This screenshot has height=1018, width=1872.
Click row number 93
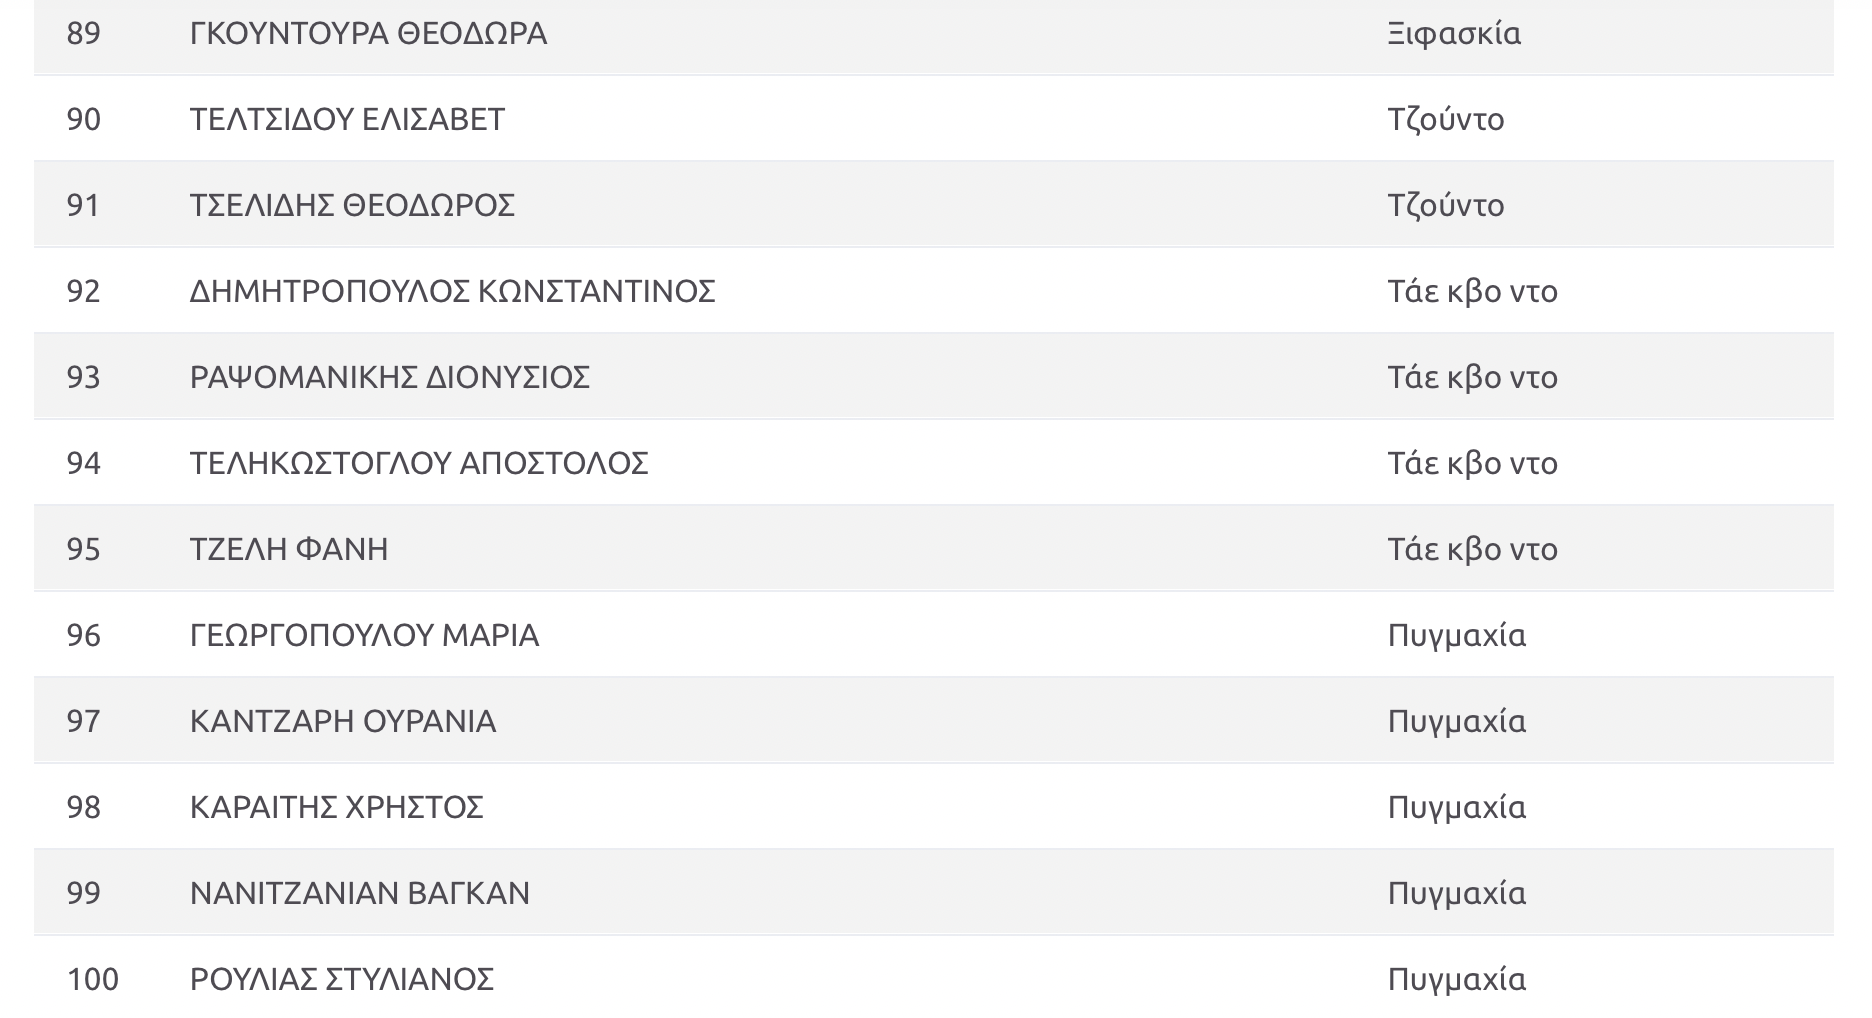[83, 377]
